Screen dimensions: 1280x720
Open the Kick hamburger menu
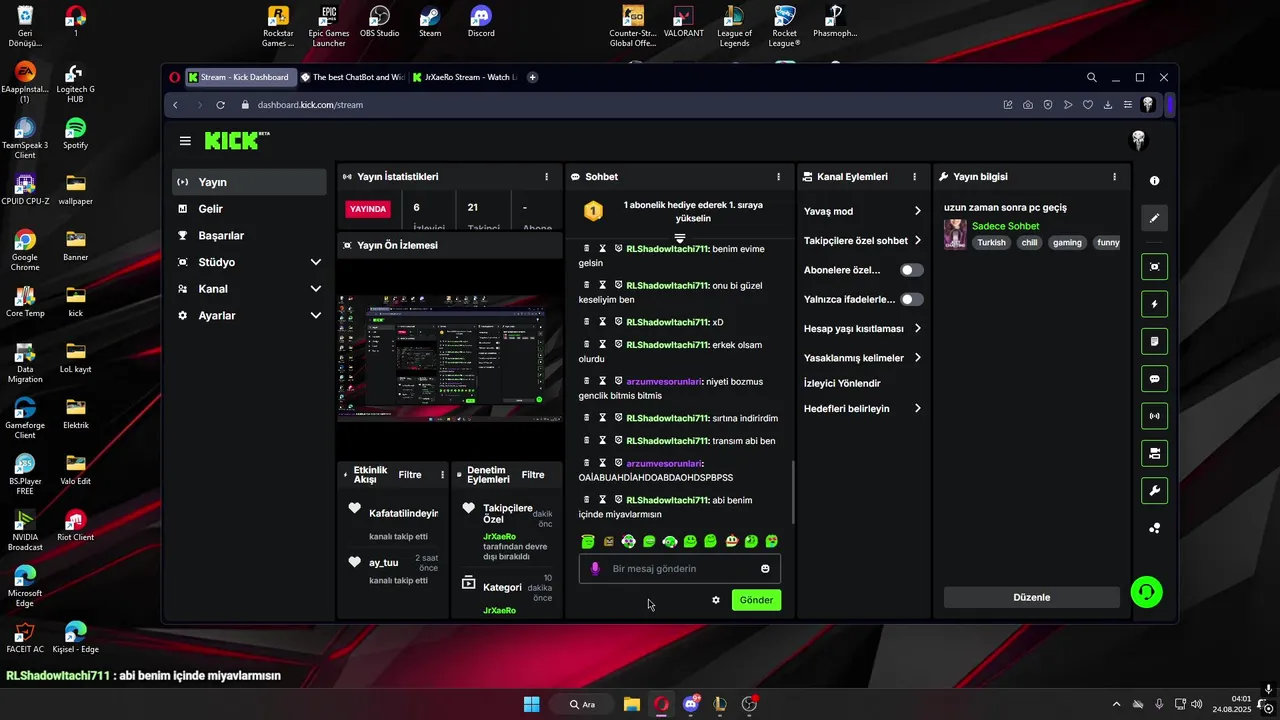coord(185,141)
